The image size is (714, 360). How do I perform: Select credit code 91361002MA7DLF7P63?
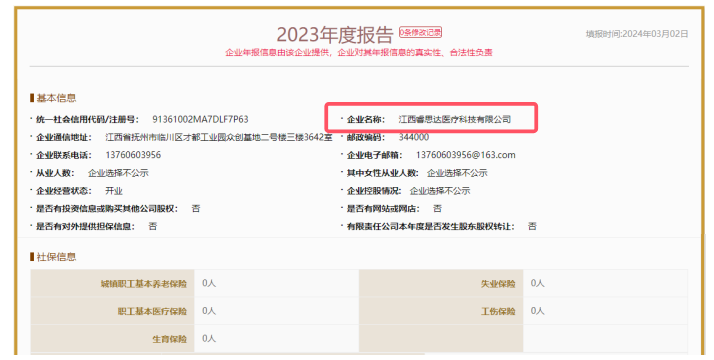tap(200, 119)
